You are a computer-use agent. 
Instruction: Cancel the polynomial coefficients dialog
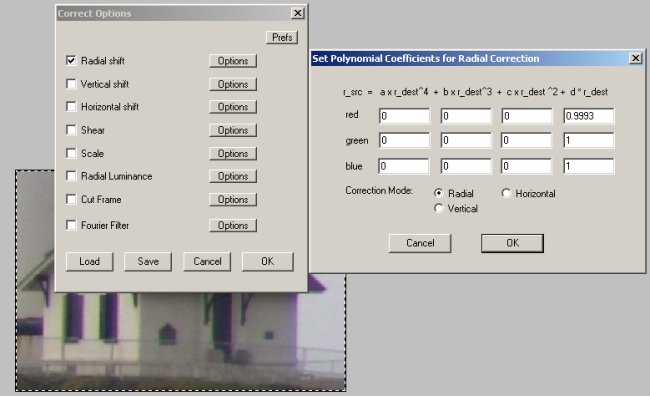pyautogui.click(x=420, y=243)
